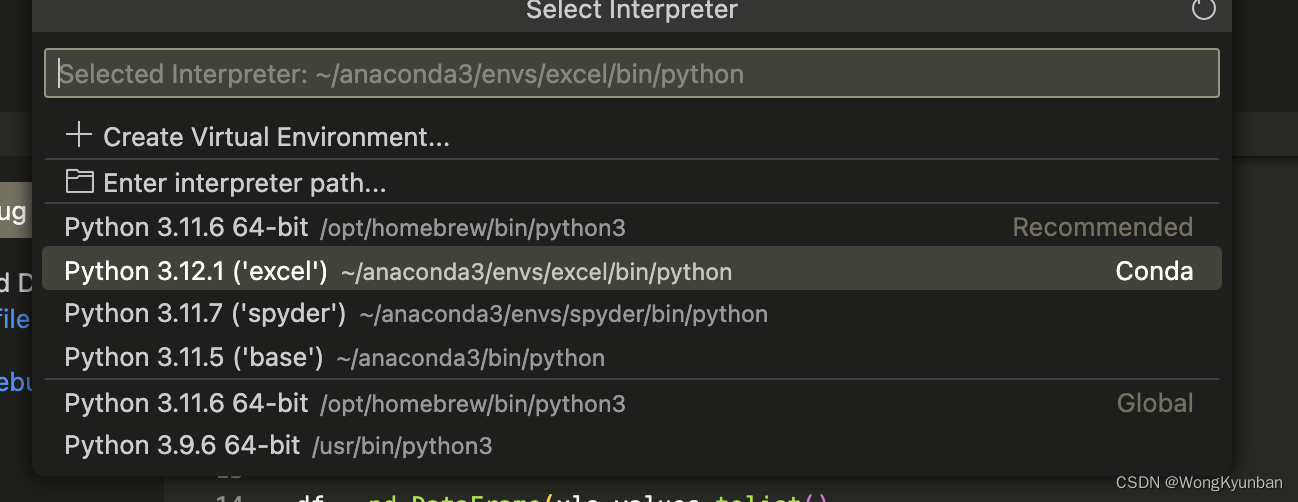Click the Recommended label on the first interpreter
Viewport: 1298px width, 502px height.
1102,228
